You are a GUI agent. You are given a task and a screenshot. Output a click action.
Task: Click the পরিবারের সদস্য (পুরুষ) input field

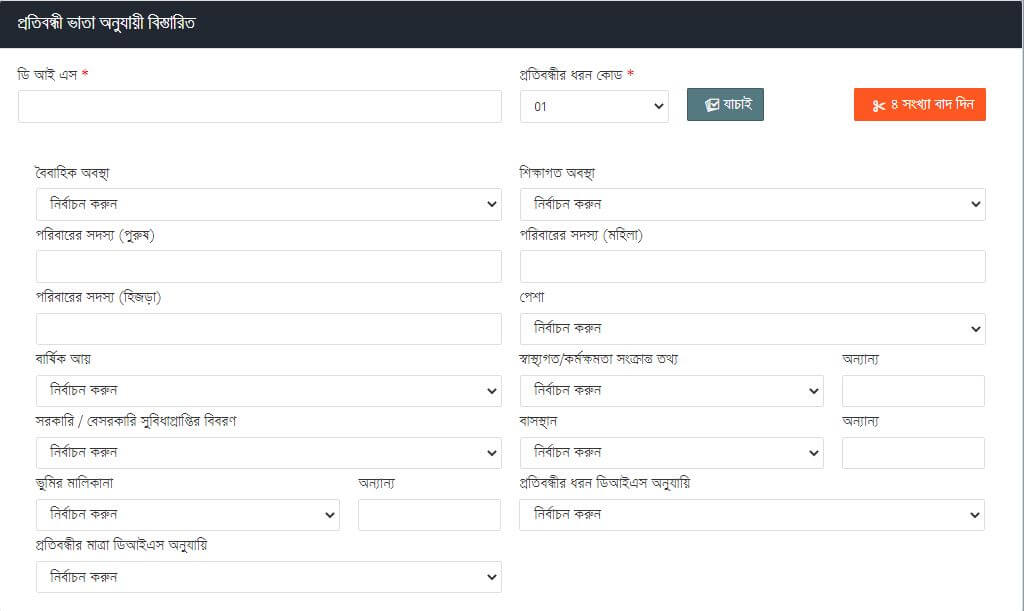268,266
